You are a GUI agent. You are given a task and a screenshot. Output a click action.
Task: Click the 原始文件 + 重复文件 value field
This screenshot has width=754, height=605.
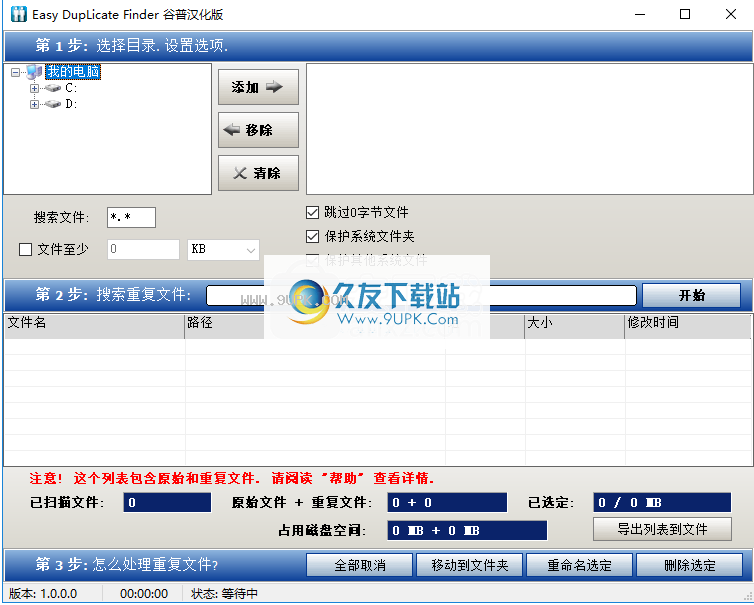(447, 503)
